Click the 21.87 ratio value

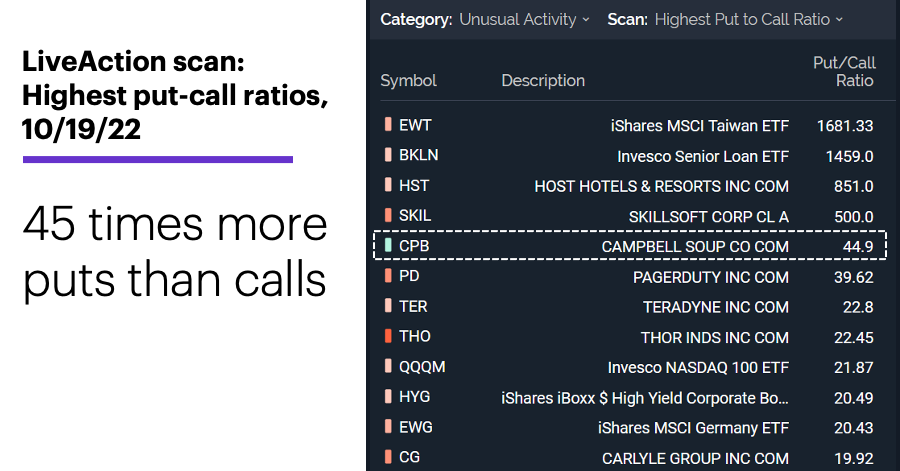tap(854, 367)
